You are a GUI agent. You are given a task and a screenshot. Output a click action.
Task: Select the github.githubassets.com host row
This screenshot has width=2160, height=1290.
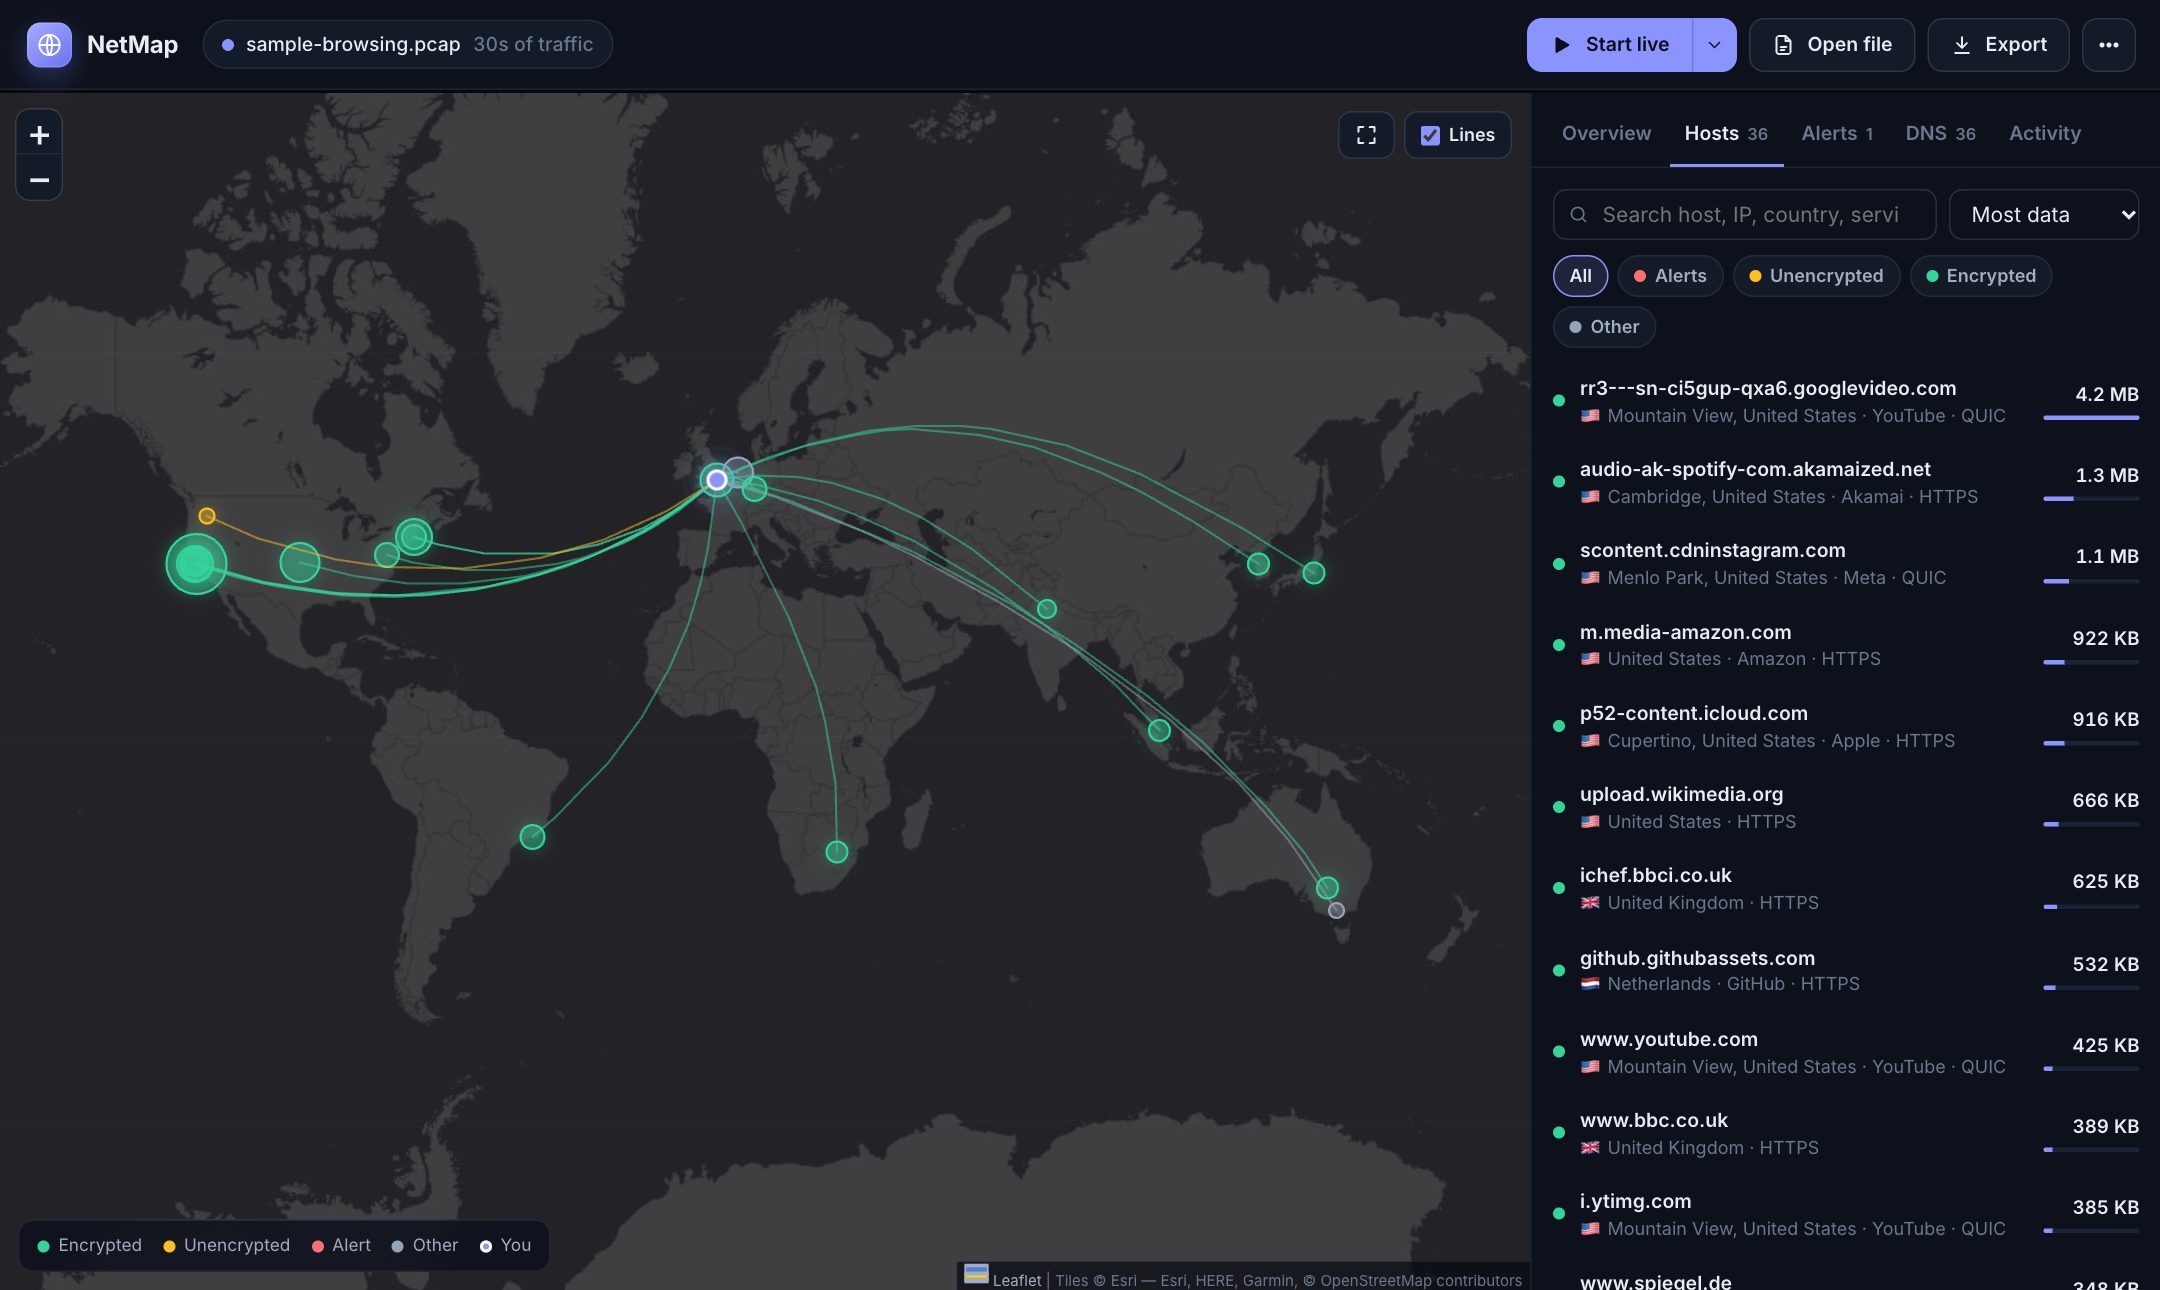(x=1846, y=971)
